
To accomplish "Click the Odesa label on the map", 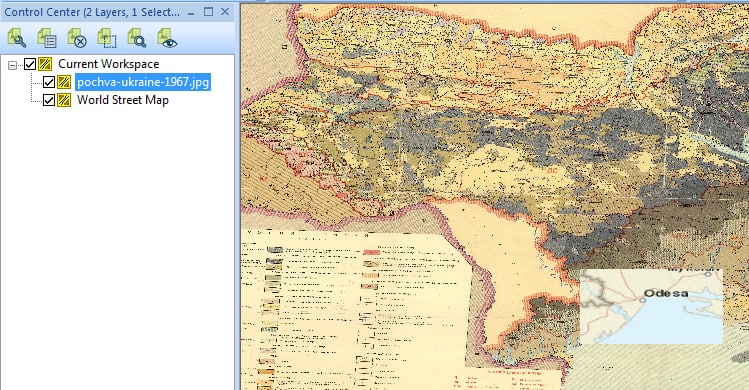I will click(x=666, y=293).
